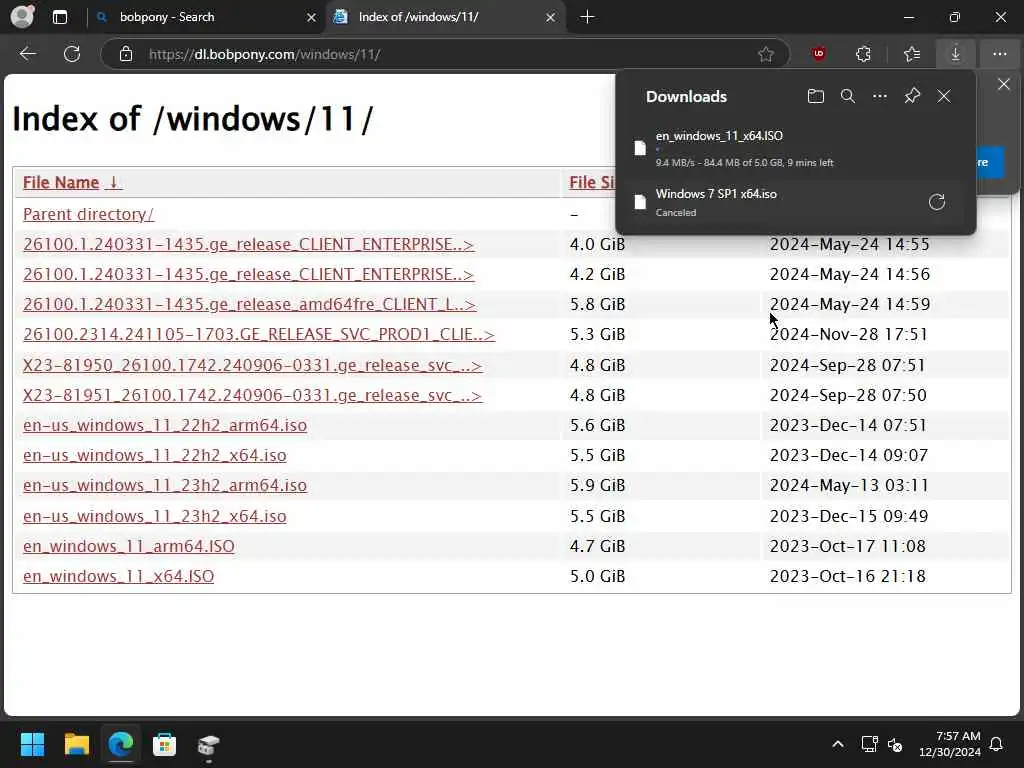The image size is (1024, 768).
Task: Close the popup behind the Downloads panel
Action: point(1004,84)
